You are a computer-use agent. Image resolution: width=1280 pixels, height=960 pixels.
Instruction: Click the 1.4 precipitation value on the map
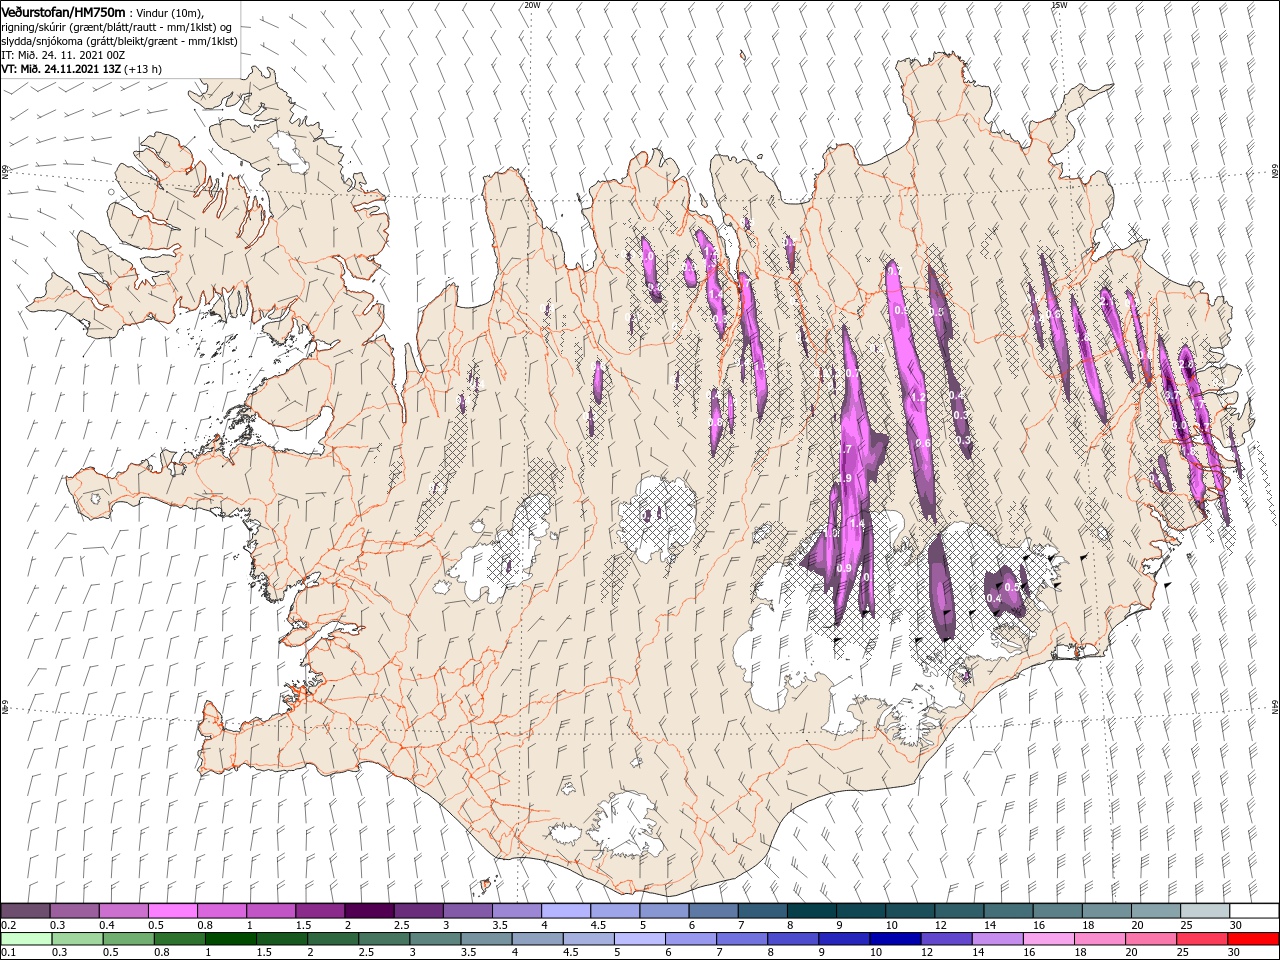point(856,524)
